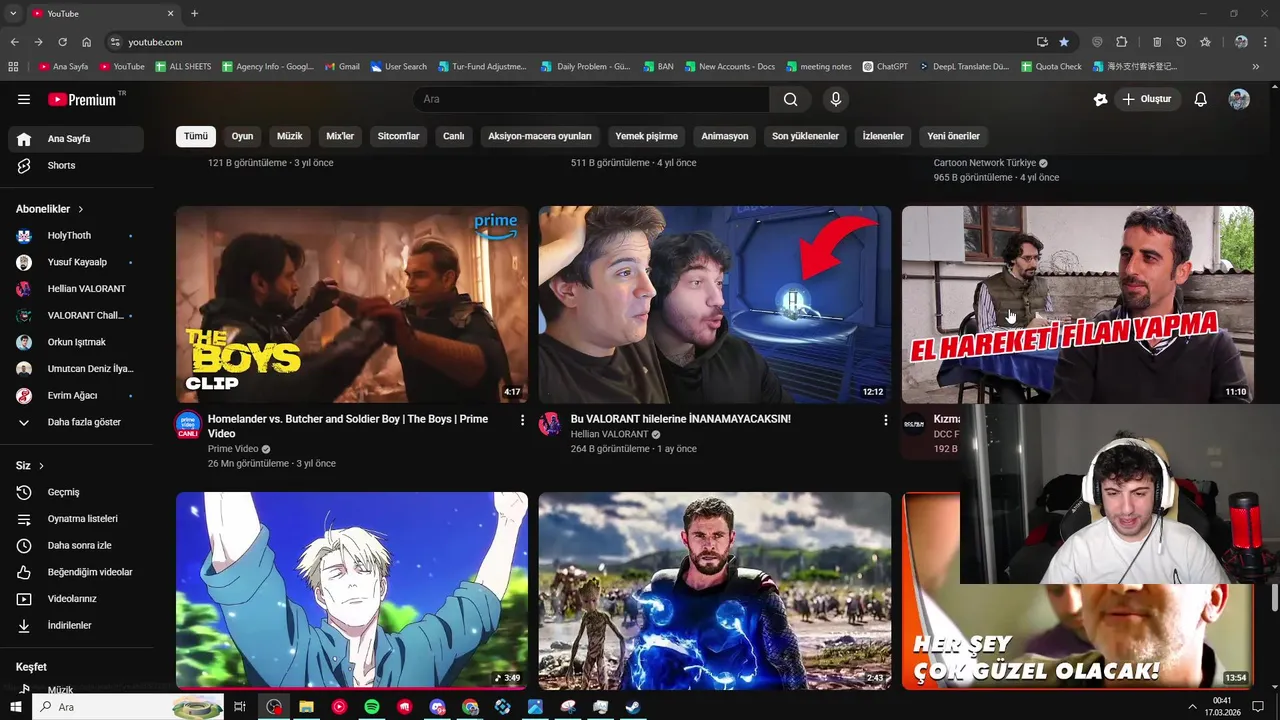
Task: Select the Oyun filter chip
Action: tap(243, 136)
